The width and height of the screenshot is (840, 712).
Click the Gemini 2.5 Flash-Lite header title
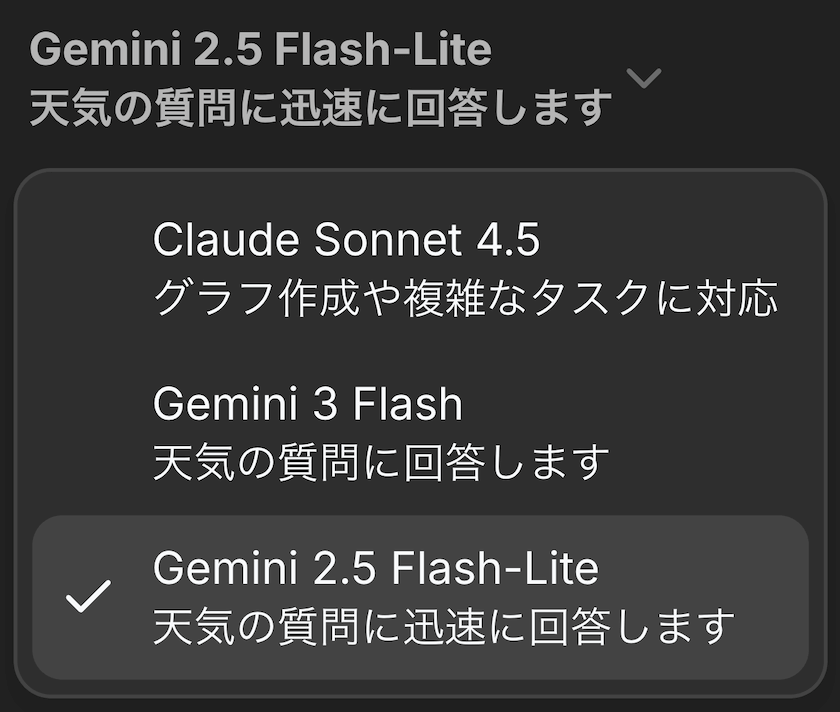[x=260, y=49]
